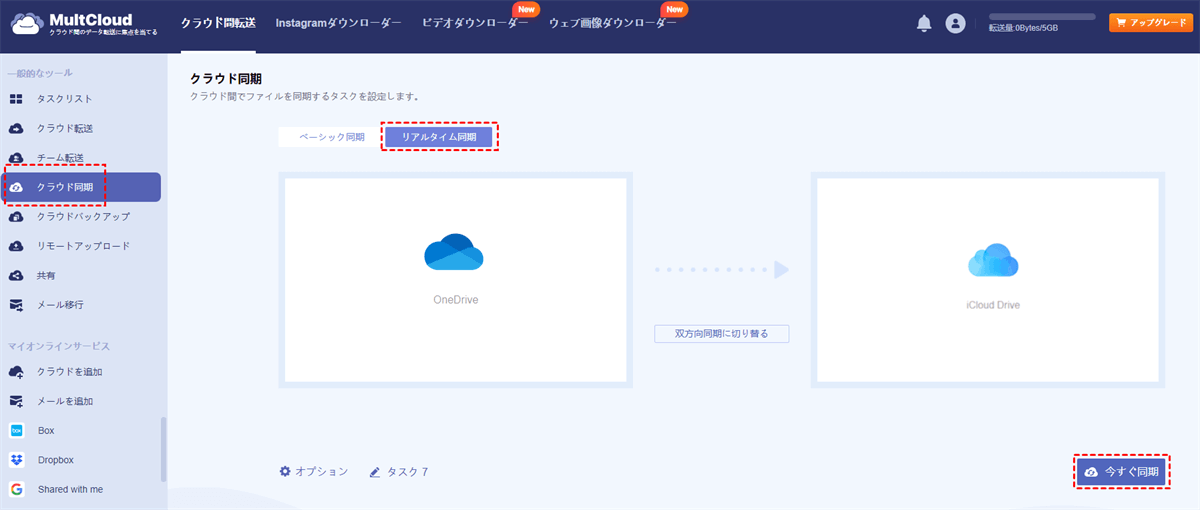The image size is (1200, 510).
Task: Click the pencil icon beside タスク 7
Action: pos(375,472)
